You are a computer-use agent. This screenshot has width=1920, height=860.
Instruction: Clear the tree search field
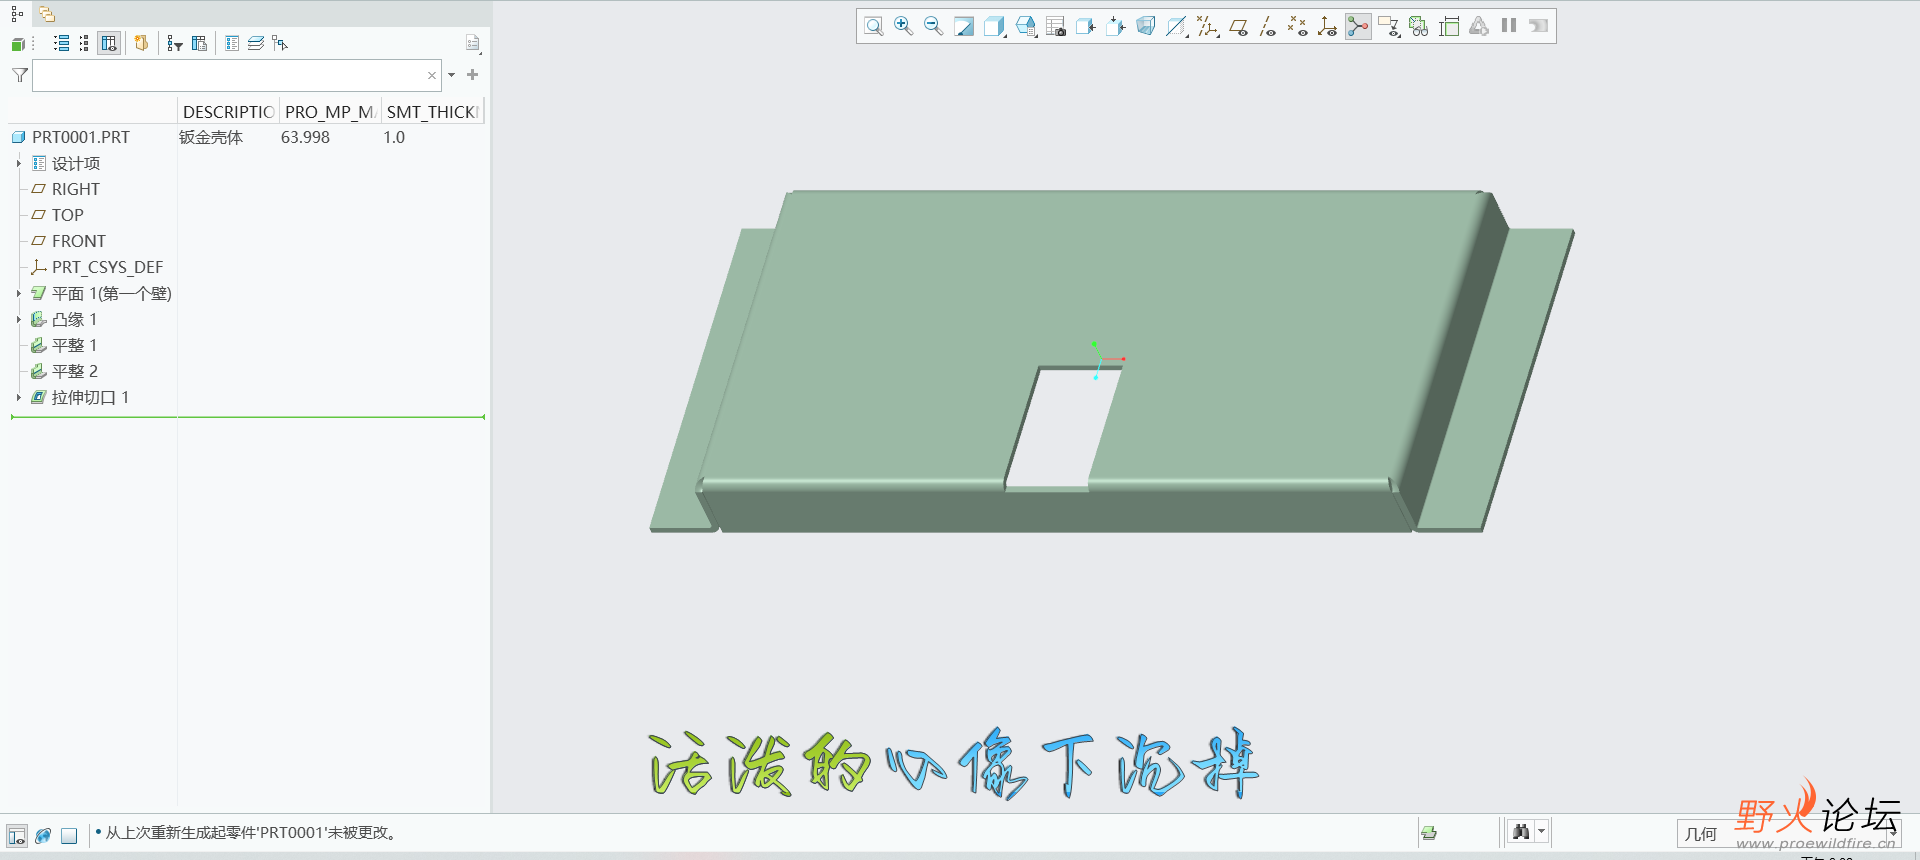(432, 76)
